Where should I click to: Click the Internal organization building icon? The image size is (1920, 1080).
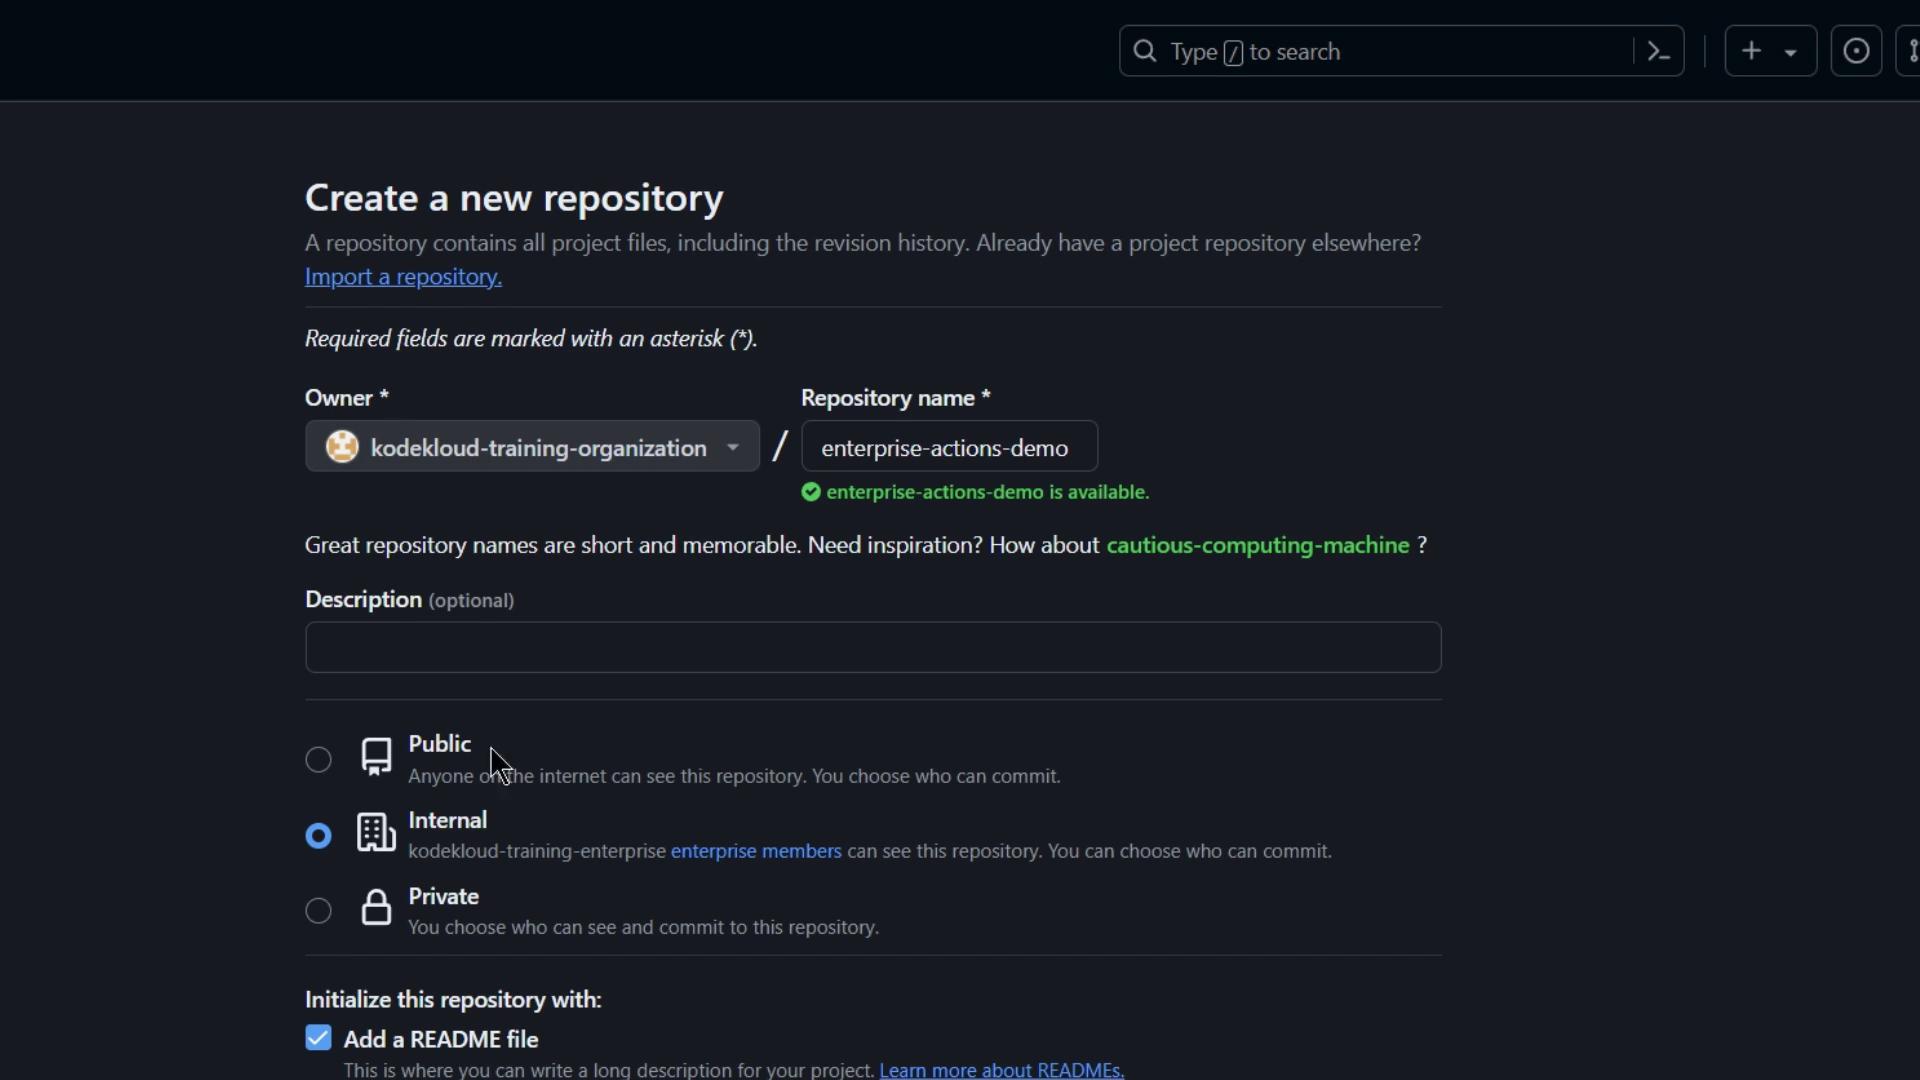pos(376,833)
